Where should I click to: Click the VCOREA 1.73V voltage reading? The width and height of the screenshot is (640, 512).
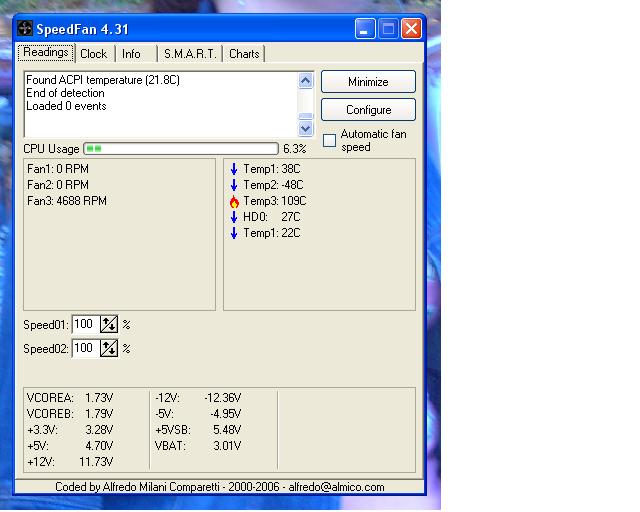[x=70, y=398]
